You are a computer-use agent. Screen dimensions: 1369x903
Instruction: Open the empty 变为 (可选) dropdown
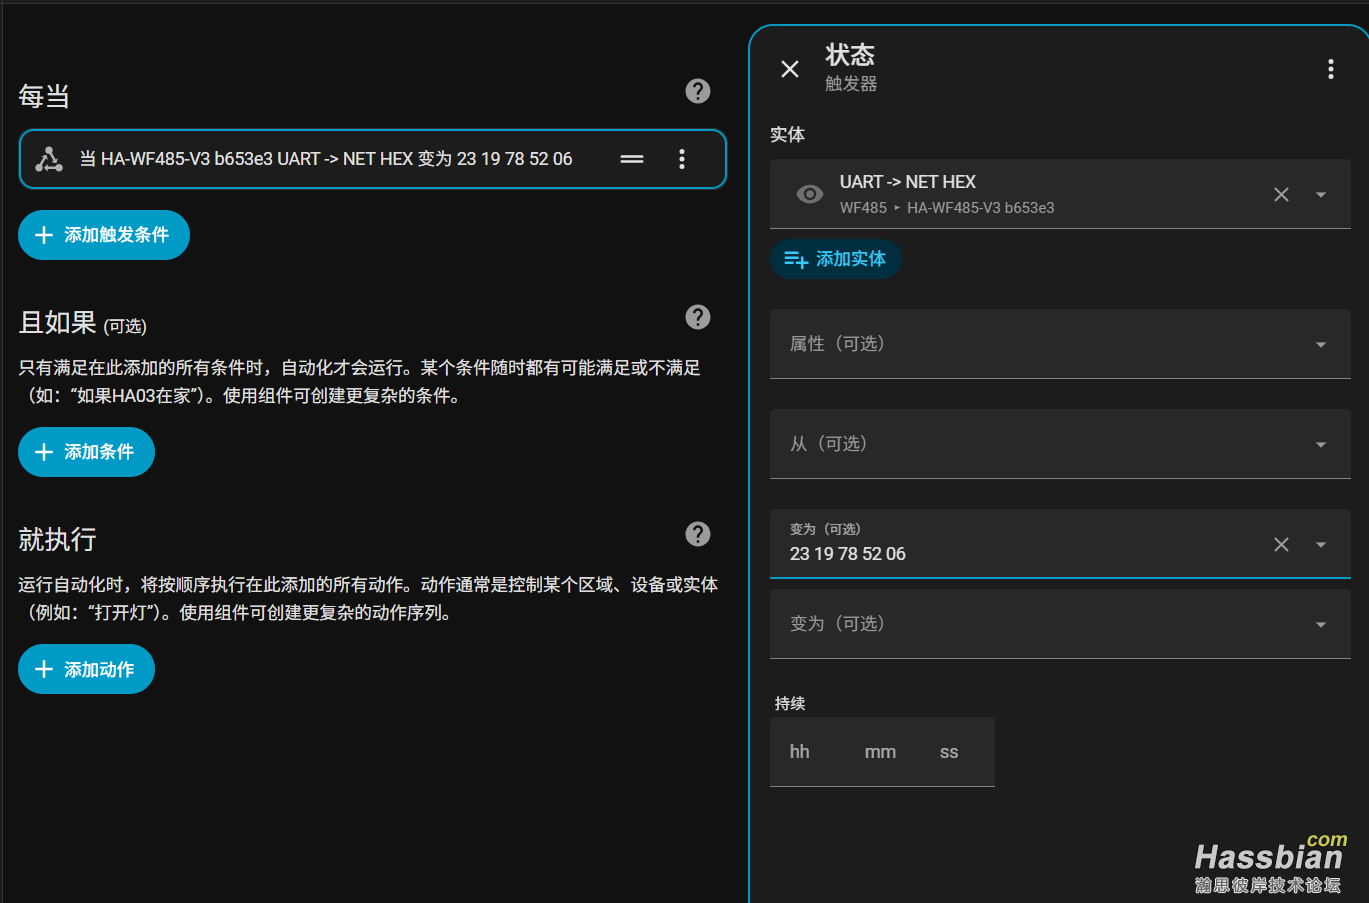click(1321, 624)
